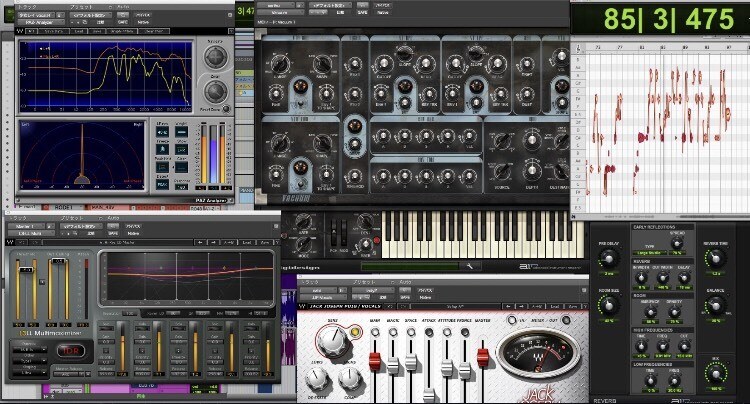The height and width of the screenshot is (404, 750).
Task: Click the Mix knob in Reverb
Action: 716,373
